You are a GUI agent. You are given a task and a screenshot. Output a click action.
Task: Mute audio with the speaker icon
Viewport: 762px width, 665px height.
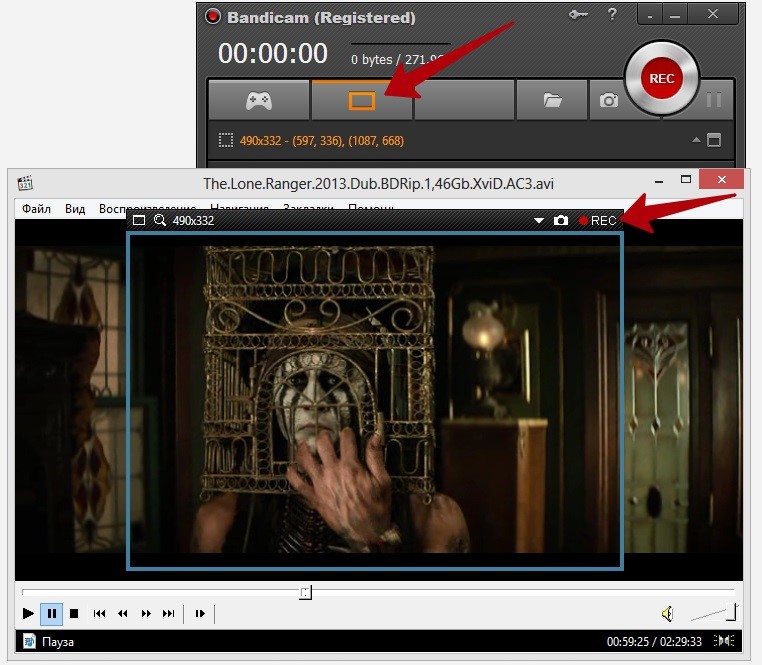click(667, 614)
